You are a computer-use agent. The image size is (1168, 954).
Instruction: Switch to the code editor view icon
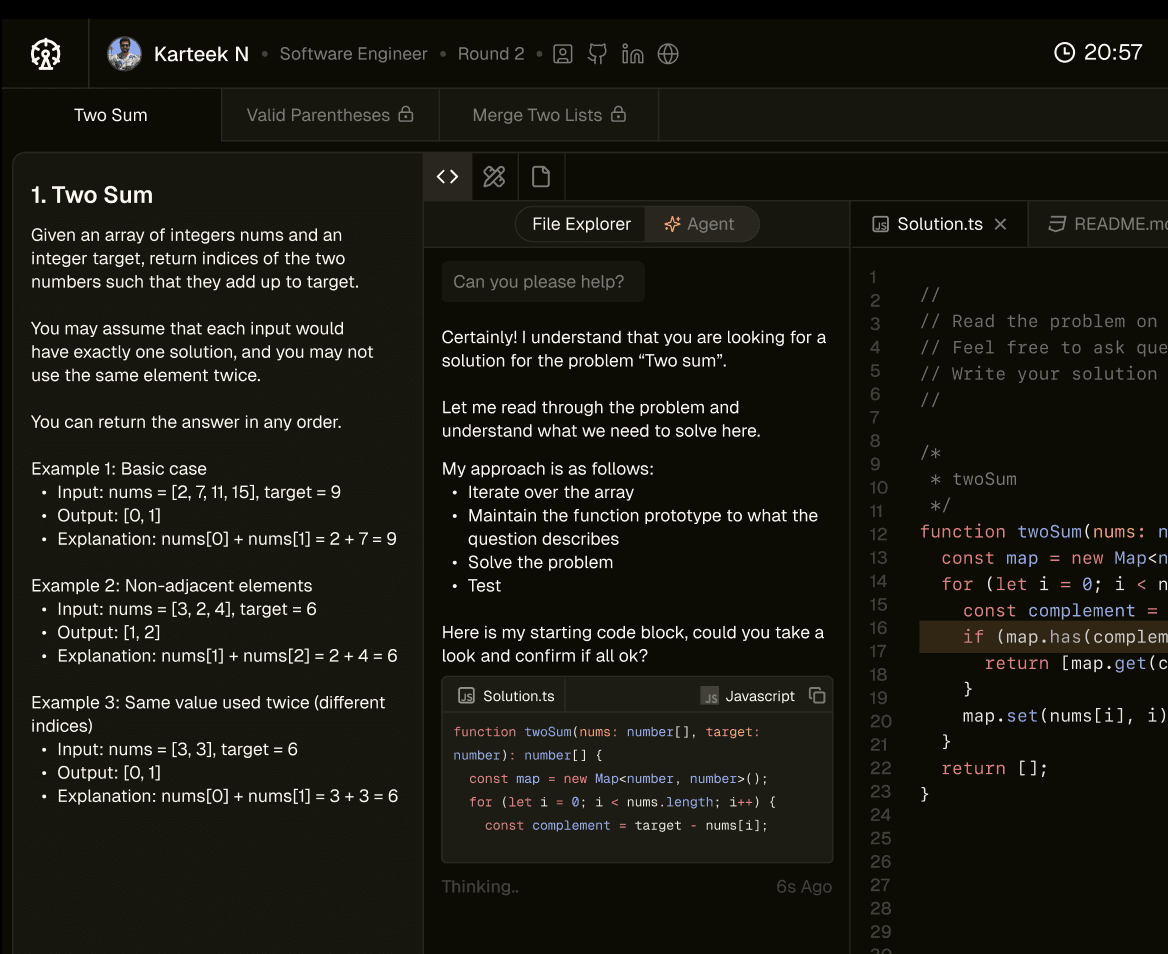[x=448, y=177]
